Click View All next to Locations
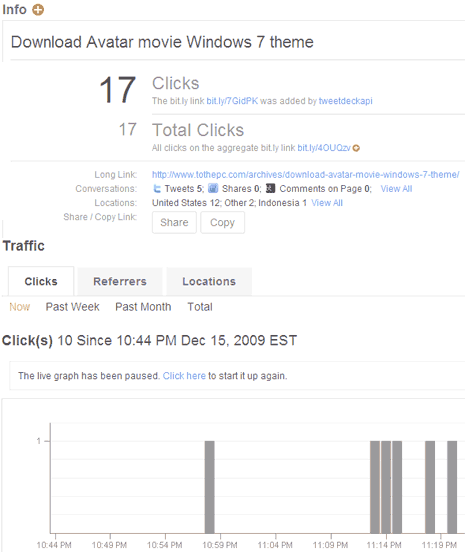The height and width of the screenshot is (552, 465). [327, 203]
